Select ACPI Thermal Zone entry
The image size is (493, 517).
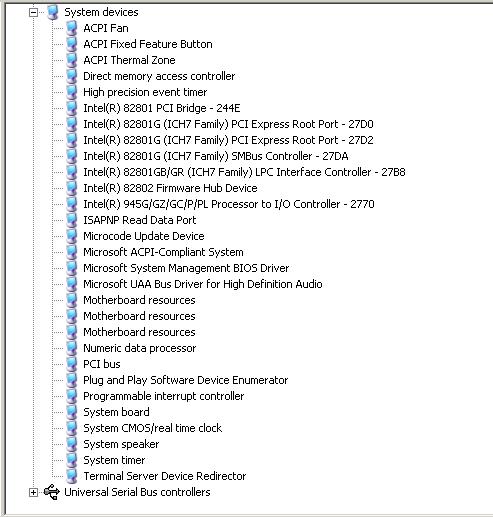pos(129,60)
